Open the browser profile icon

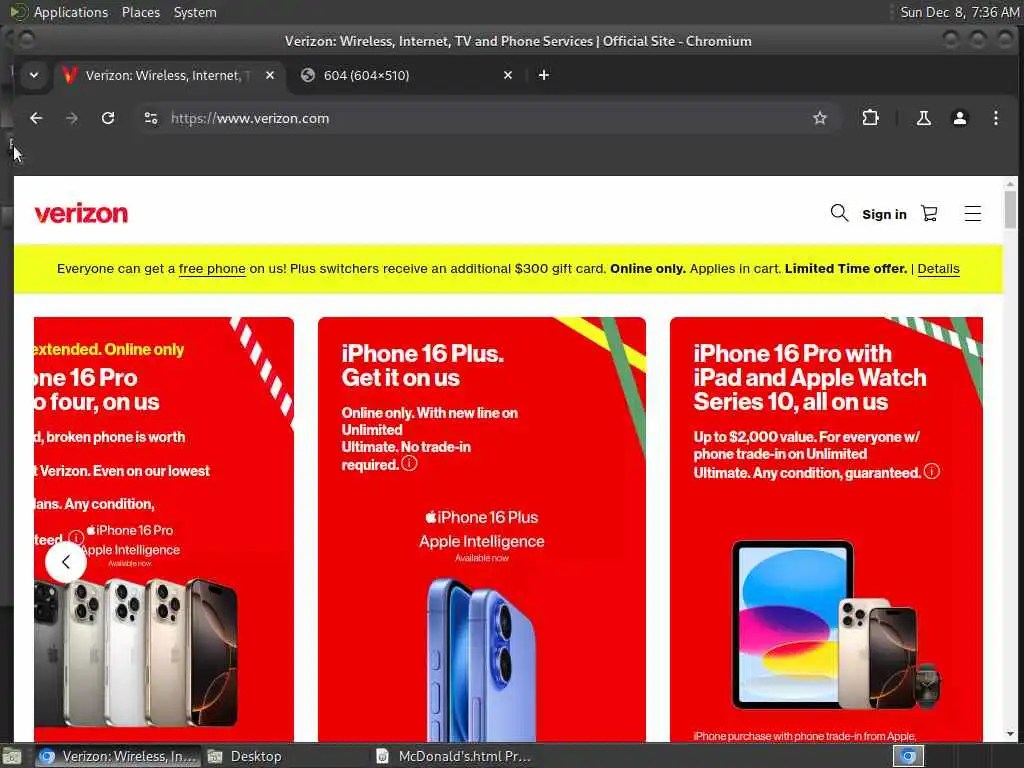959,118
